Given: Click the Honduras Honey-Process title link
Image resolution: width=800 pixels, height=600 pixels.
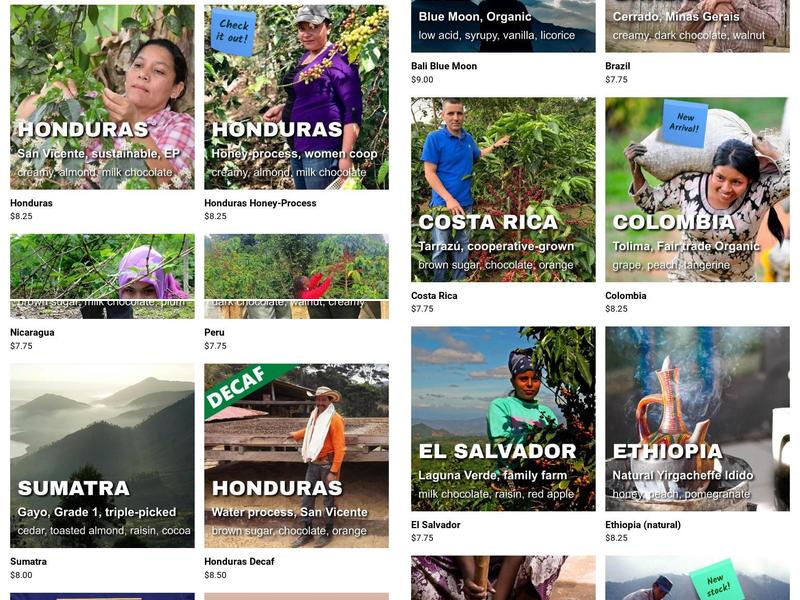Looking at the screenshot, I should point(260,203).
